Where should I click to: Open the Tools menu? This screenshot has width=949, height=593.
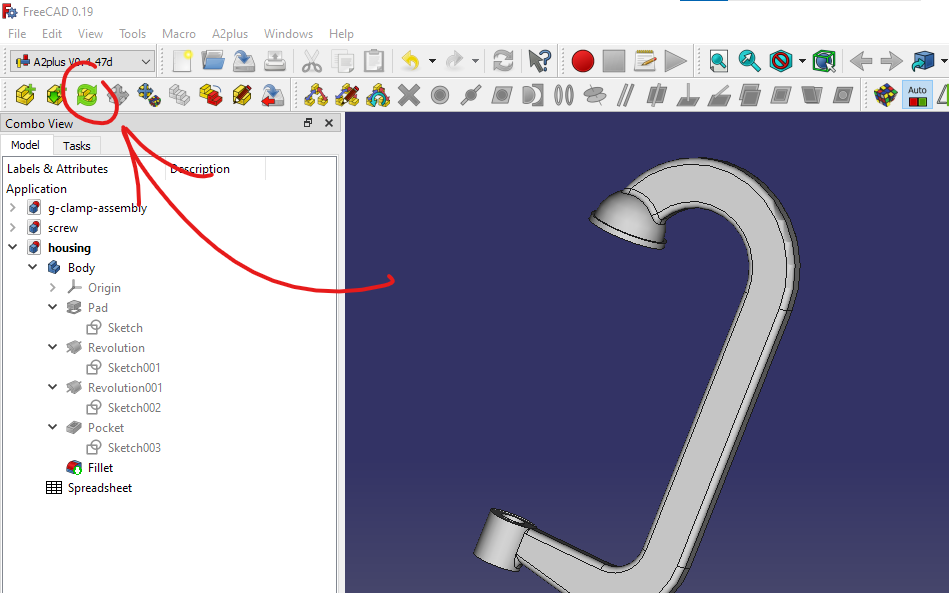pos(132,34)
